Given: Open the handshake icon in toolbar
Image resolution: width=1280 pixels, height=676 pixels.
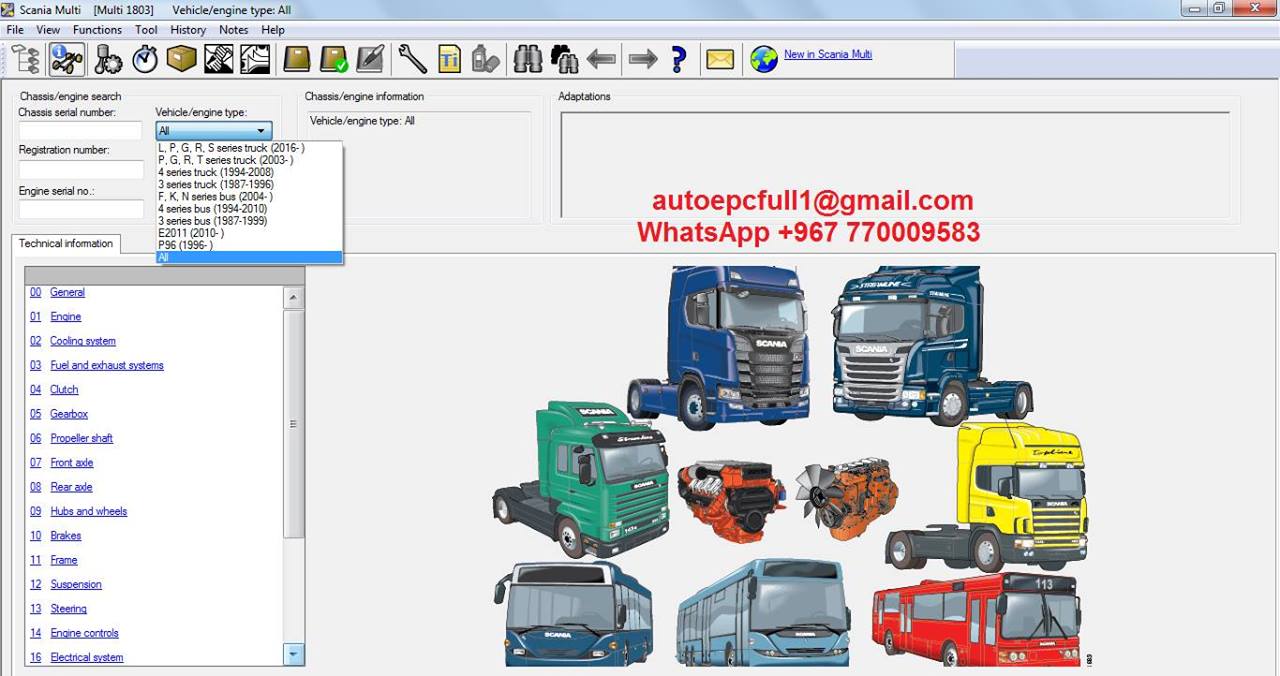Looking at the screenshot, I should click(218, 59).
